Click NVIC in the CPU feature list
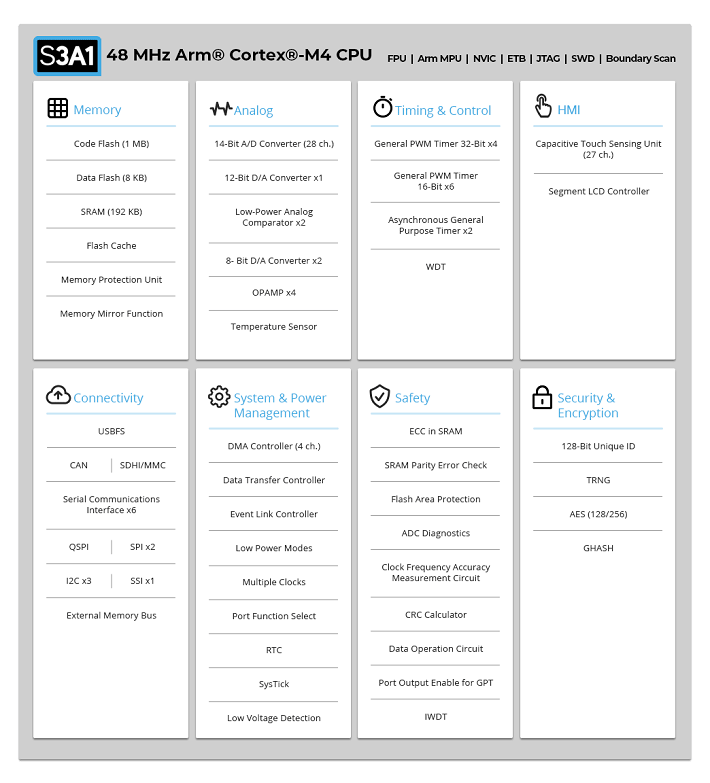Screen dimensions: 710x783 coord(484,58)
